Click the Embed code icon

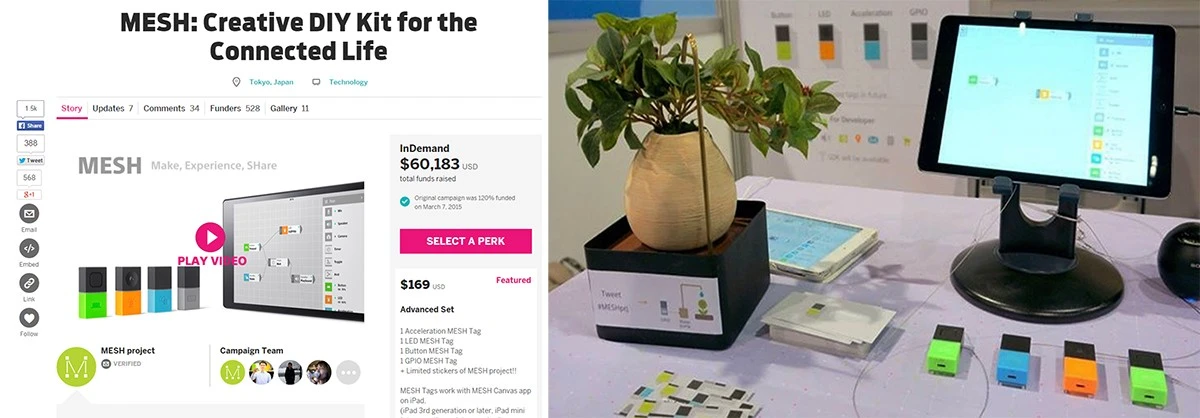(30, 249)
